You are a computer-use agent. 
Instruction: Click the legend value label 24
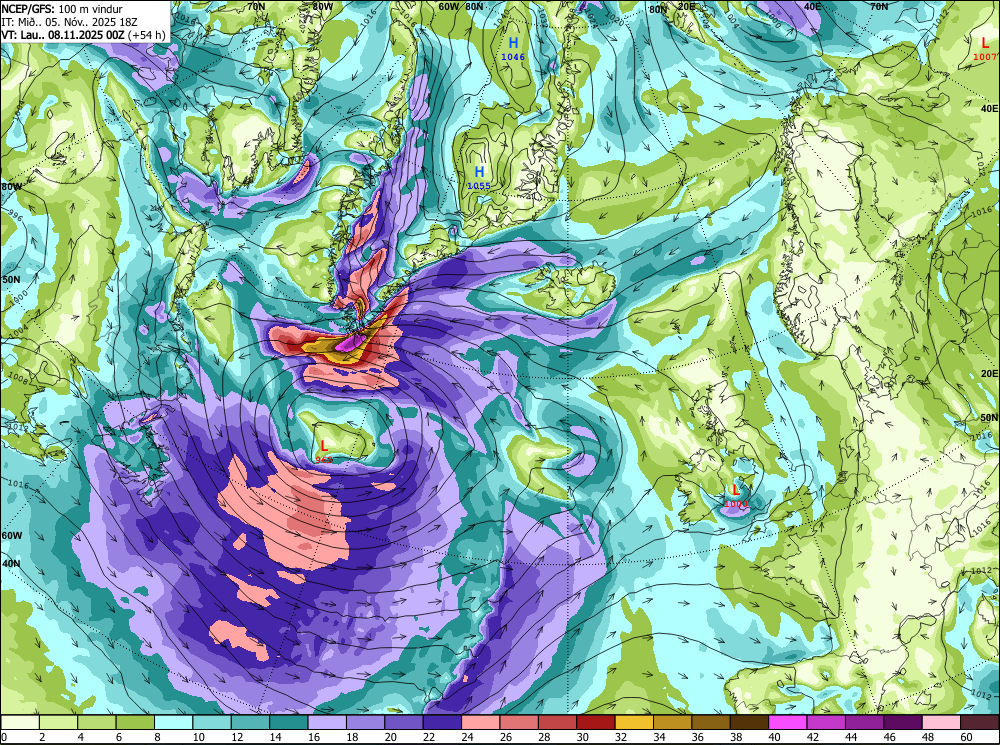(467, 737)
